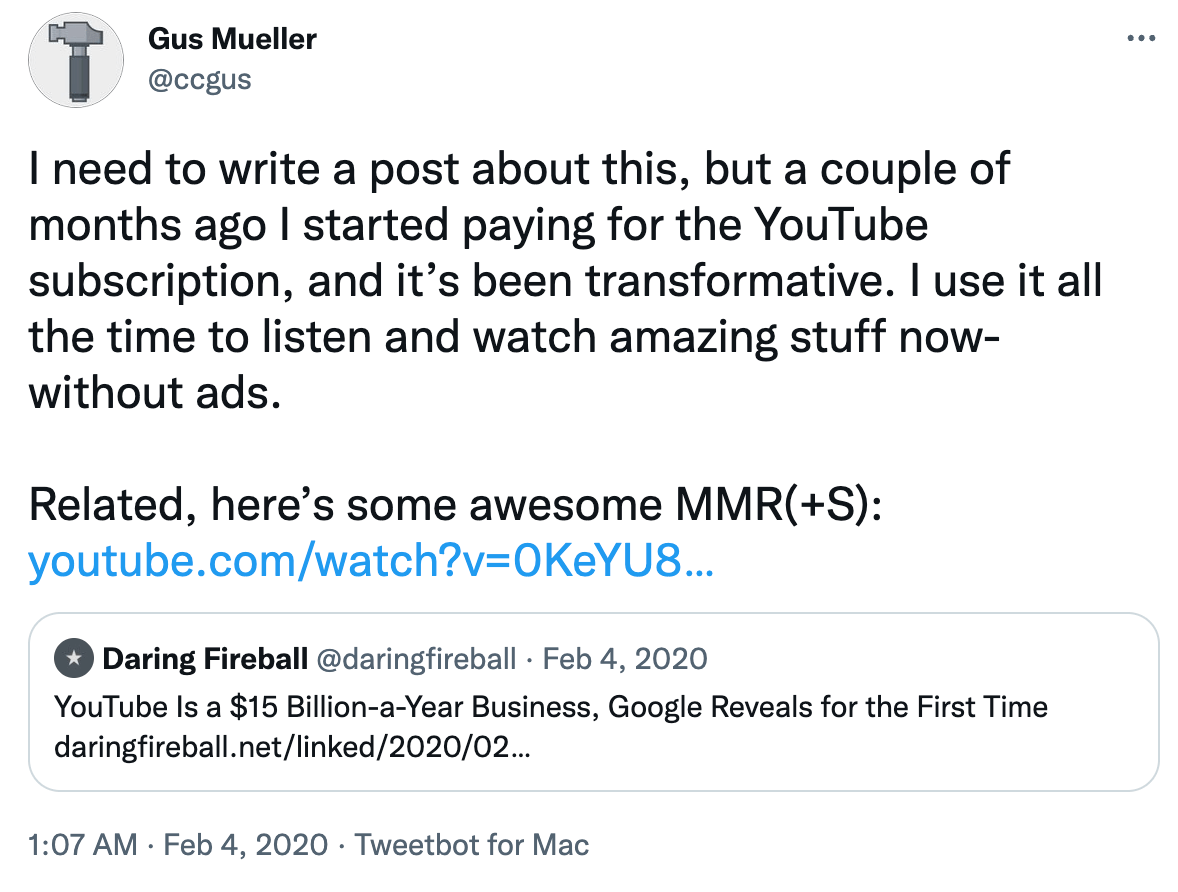Viewport: 1178px width, 892px height.
Task: Click the Daring Fireball star avatar icon
Action: click(x=74, y=659)
